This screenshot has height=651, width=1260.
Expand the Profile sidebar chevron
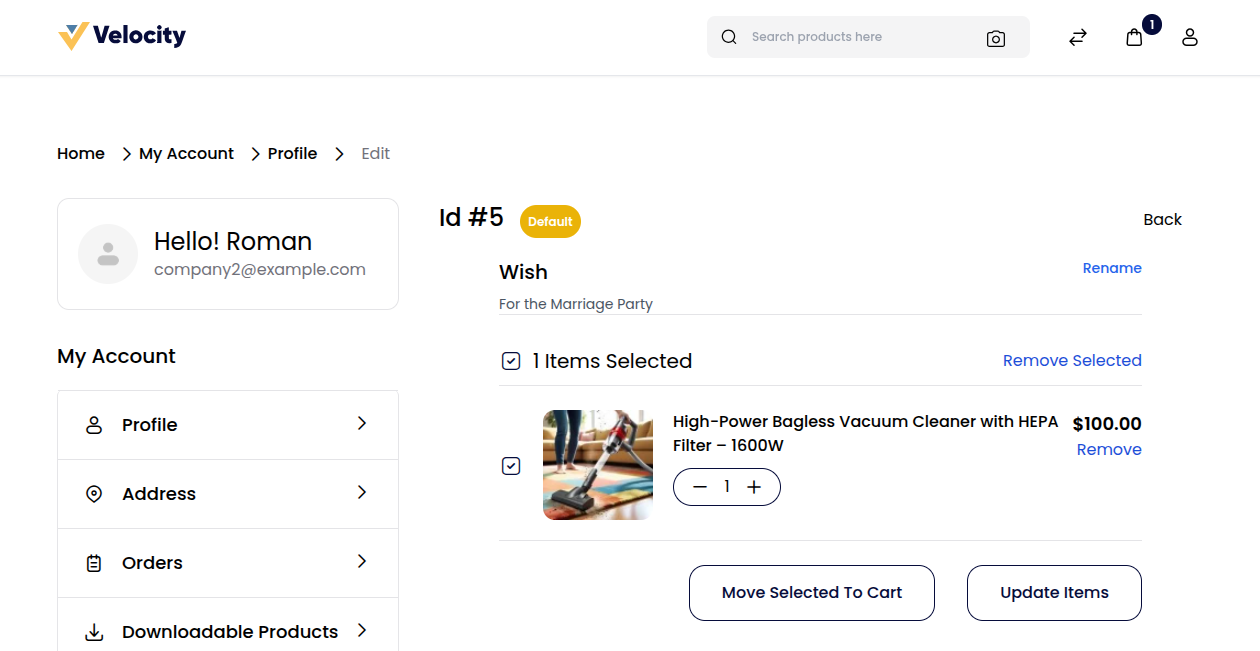(x=362, y=424)
